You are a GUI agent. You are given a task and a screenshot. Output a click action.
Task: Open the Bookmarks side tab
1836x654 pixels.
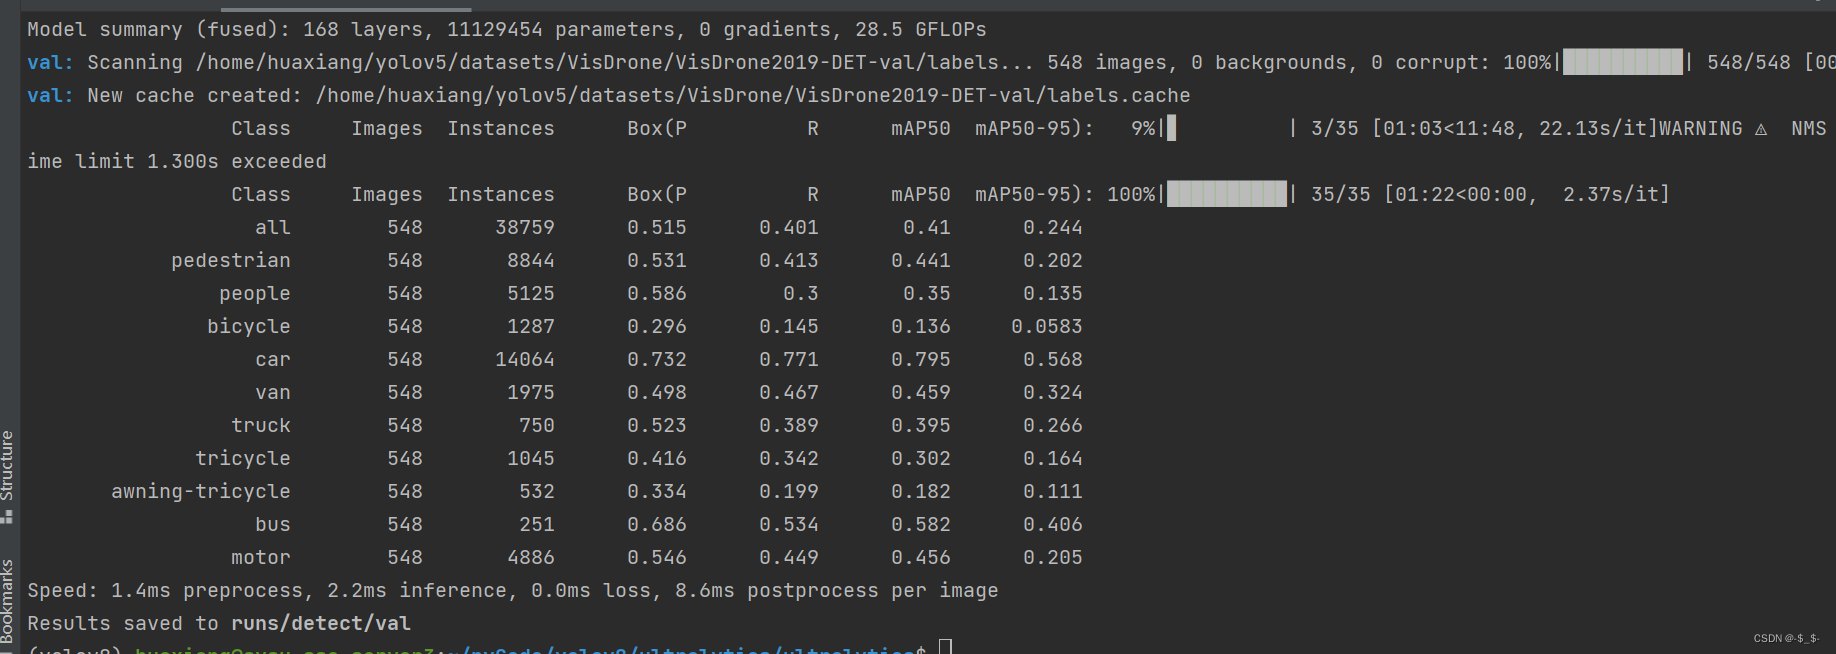pyautogui.click(x=7, y=602)
